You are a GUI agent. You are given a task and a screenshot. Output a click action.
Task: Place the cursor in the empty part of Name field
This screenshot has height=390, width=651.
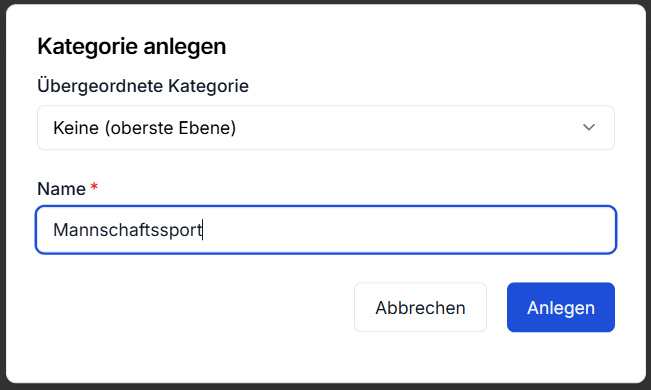(407, 230)
